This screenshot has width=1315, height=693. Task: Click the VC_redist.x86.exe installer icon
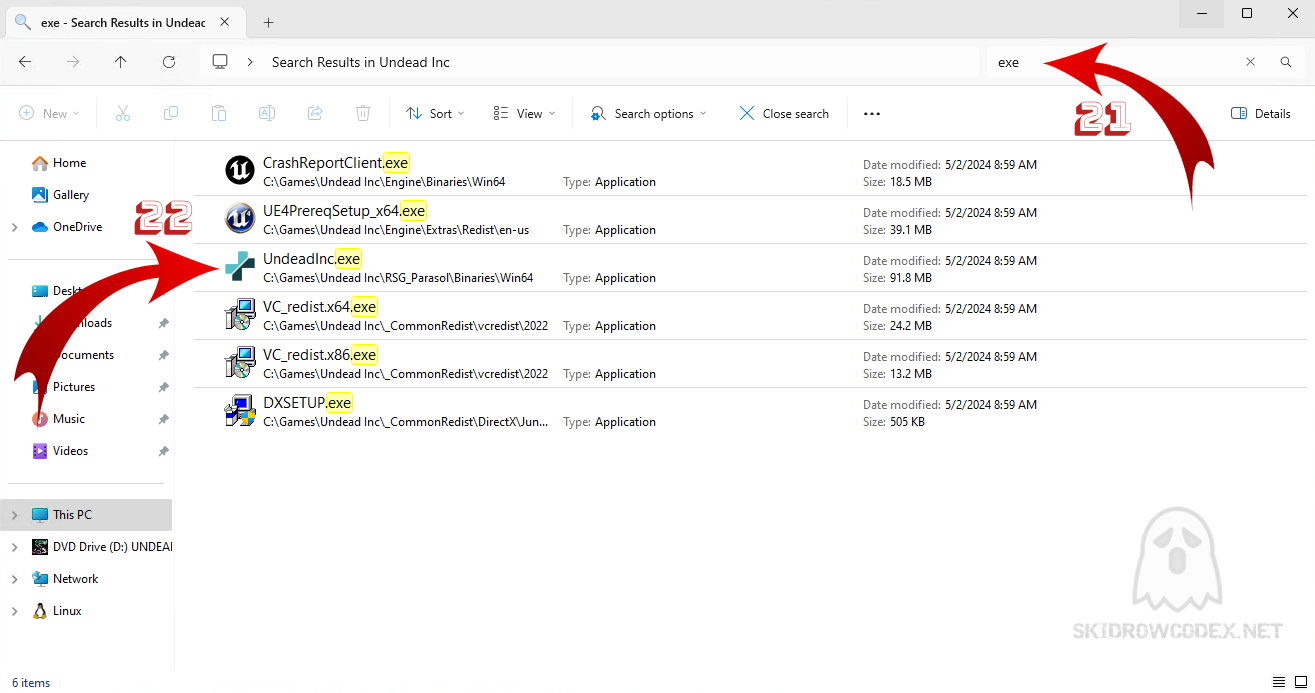(x=240, y=363)
